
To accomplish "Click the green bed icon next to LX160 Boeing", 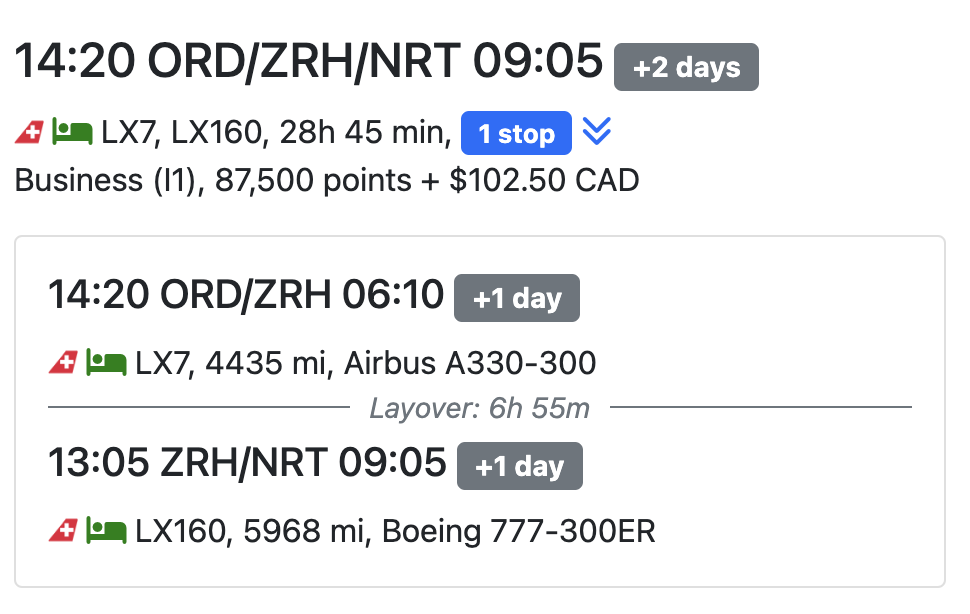I will 105,531.
